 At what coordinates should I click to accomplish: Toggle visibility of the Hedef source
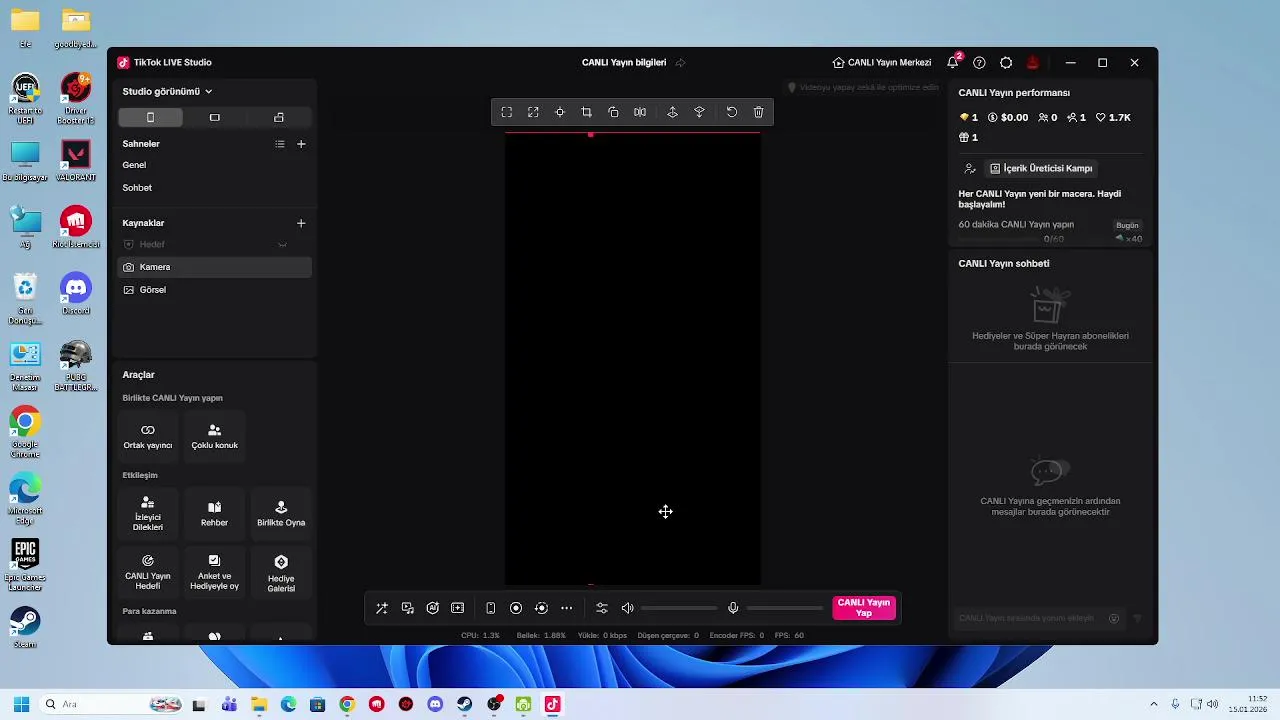[x=282, y=245]
